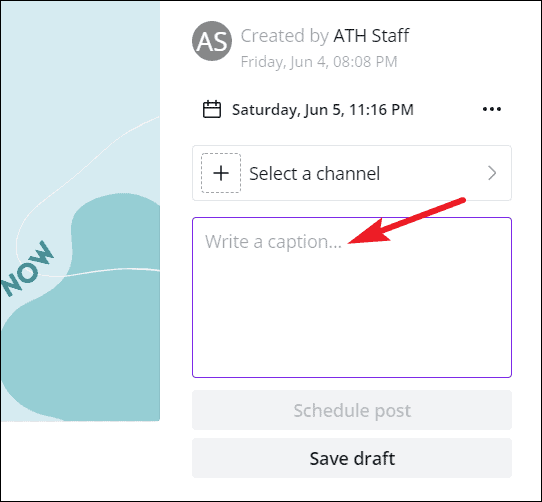Image resolution: width=542 pixels, height=502 pixels.
Task: Open the calendar icon for scheduling
Action: [x=212, y=109]
